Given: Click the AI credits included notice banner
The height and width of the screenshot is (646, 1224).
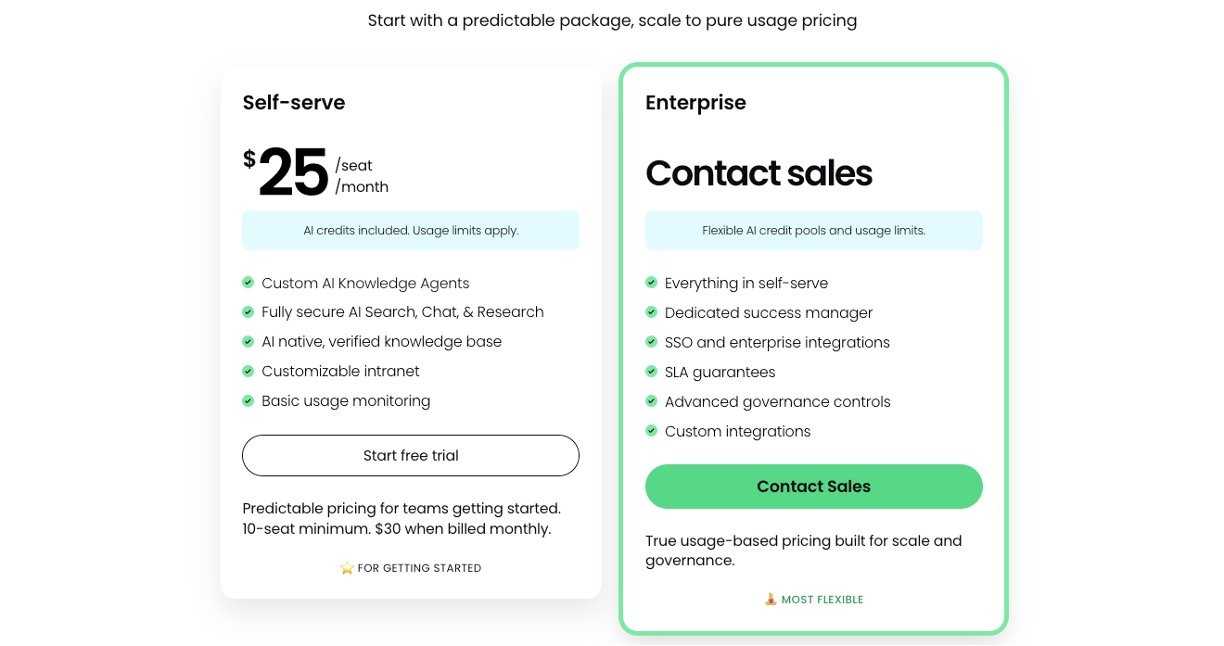Looking at the screenshot, I should click(x=410, y=231).
